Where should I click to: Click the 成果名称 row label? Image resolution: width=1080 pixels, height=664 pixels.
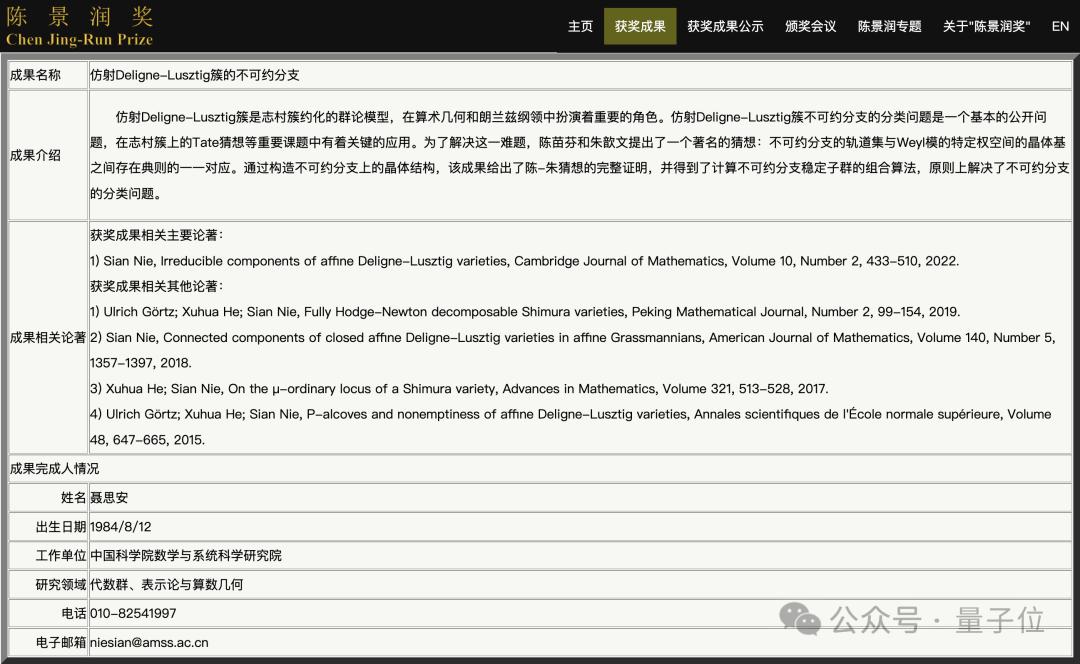[x=35, y=75]
